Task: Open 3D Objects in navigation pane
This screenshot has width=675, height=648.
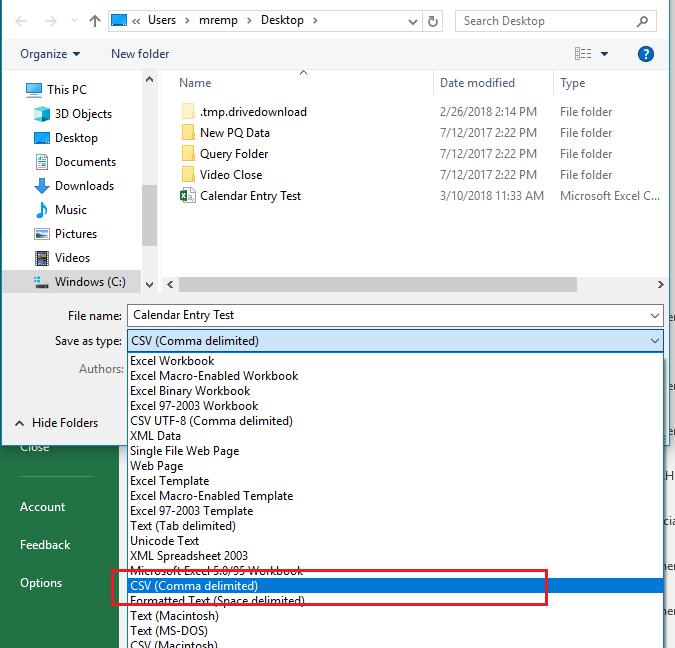Action: [x=83, y=114]
